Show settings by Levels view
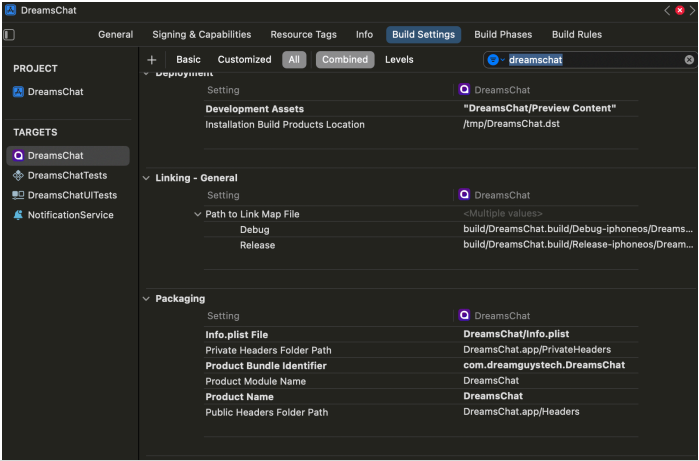The height and width of the screenshot is (461, 699). [x=399, y=60]
